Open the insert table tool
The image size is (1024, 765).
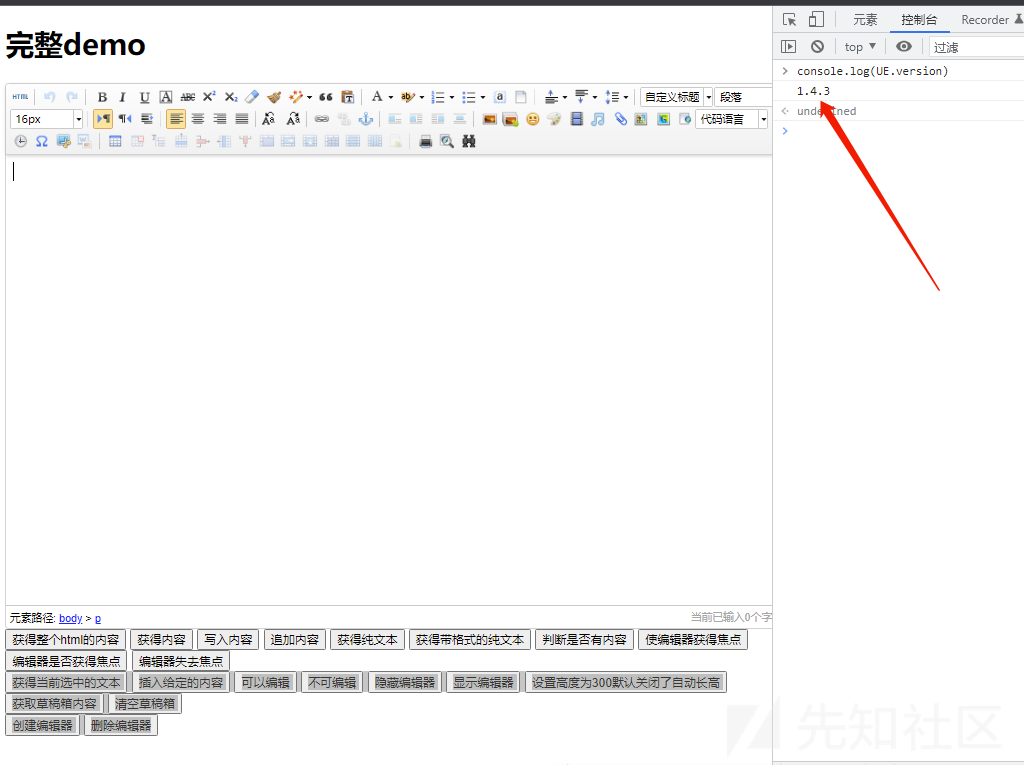(x=115, y=141)
